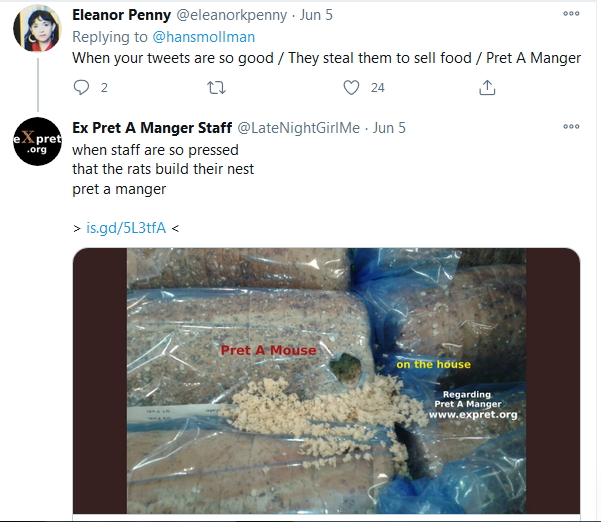Open the share icon on Eleanor's tweet

[x=487, y=88]
